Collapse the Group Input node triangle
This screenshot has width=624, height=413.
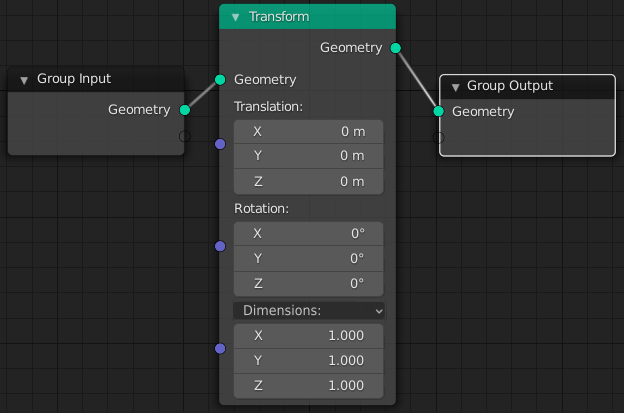24,80
